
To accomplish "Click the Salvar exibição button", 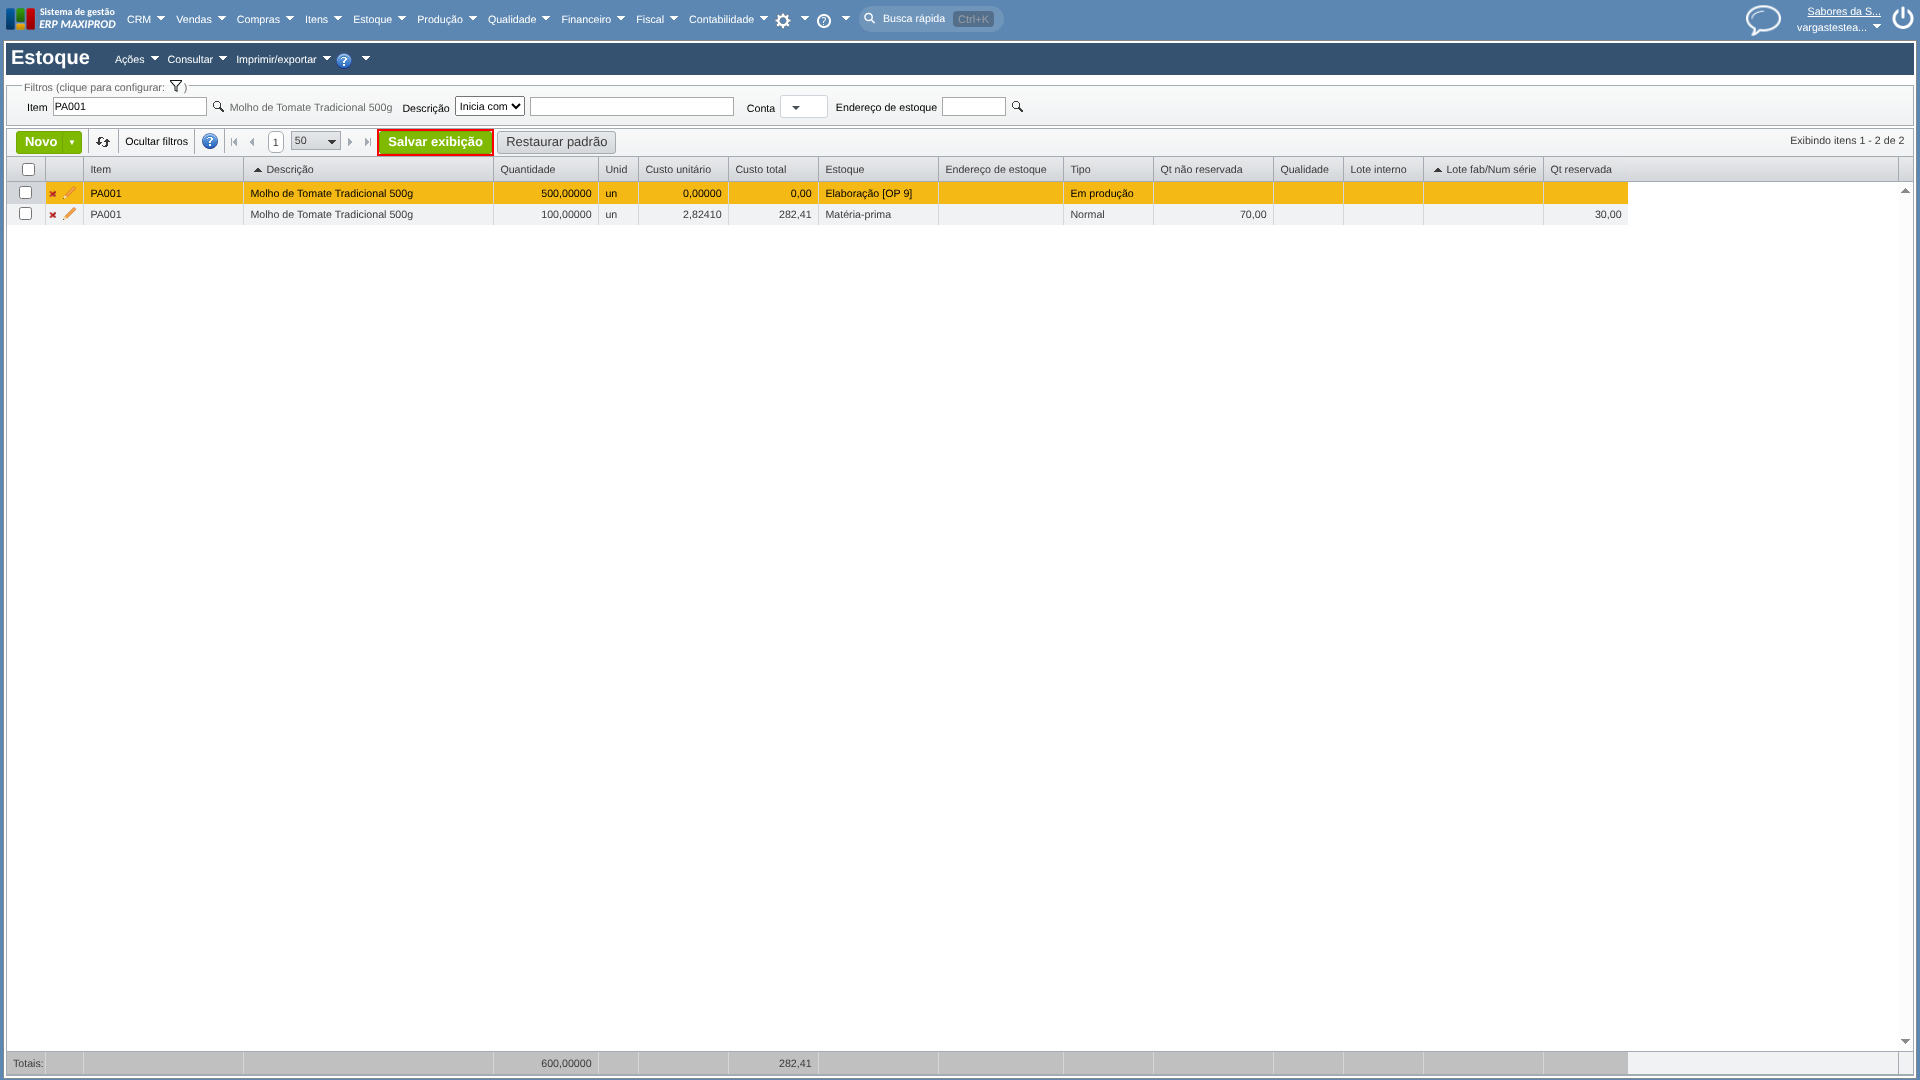I will (435, 142).
